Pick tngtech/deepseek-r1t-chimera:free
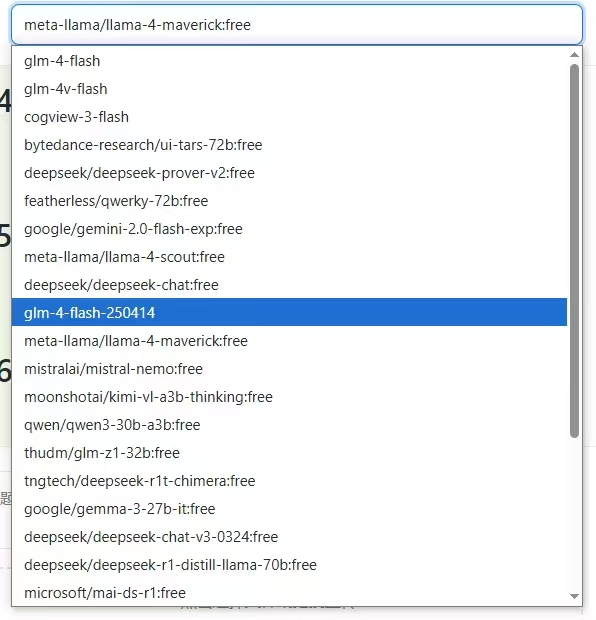596x620 pixels. 289,481
